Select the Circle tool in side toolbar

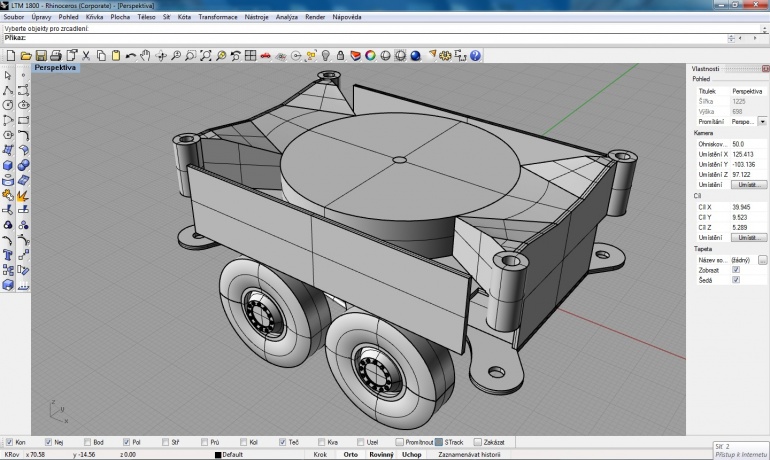(8, 105)
